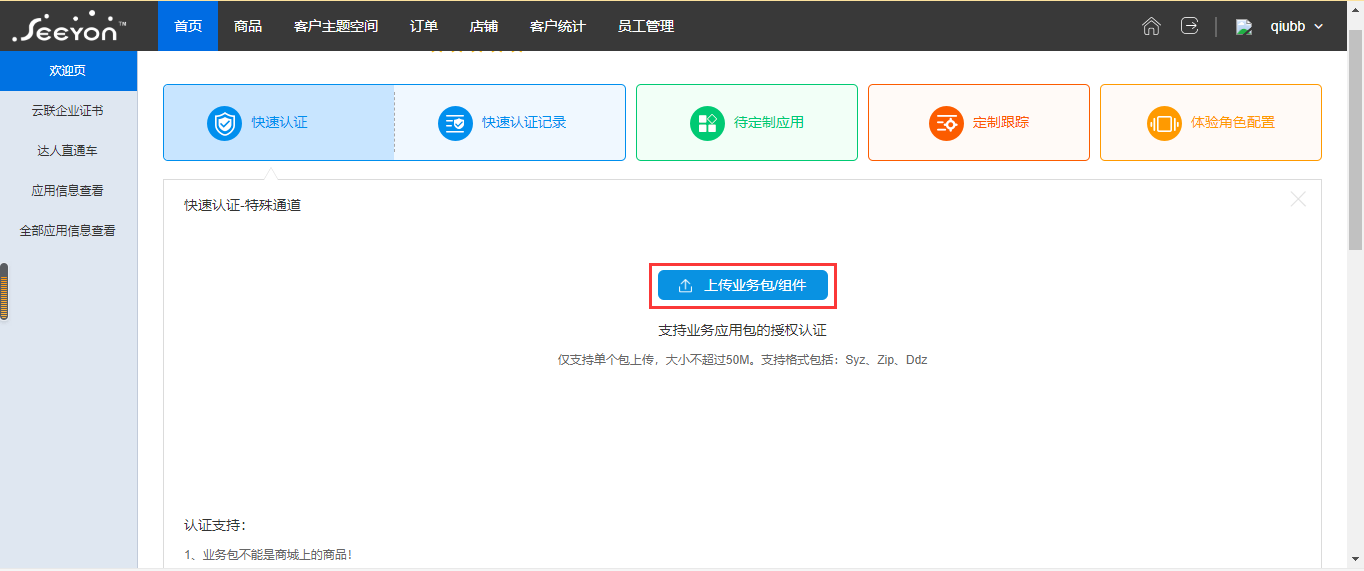Open the 客户主题空间 menu
The height and width of the screenshot is (571, 1364).
click(x=336, y=26)
